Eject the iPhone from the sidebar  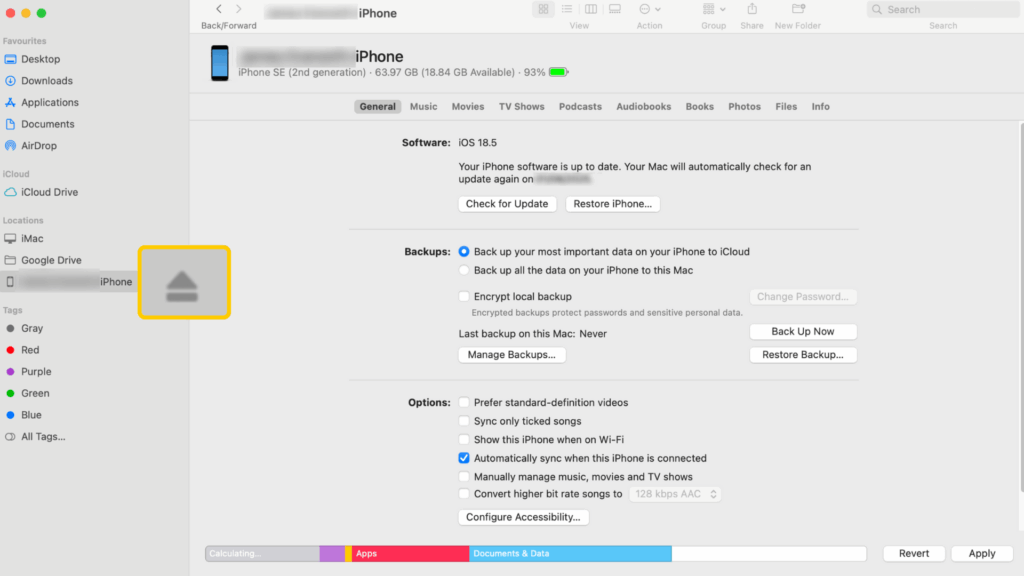184,282
